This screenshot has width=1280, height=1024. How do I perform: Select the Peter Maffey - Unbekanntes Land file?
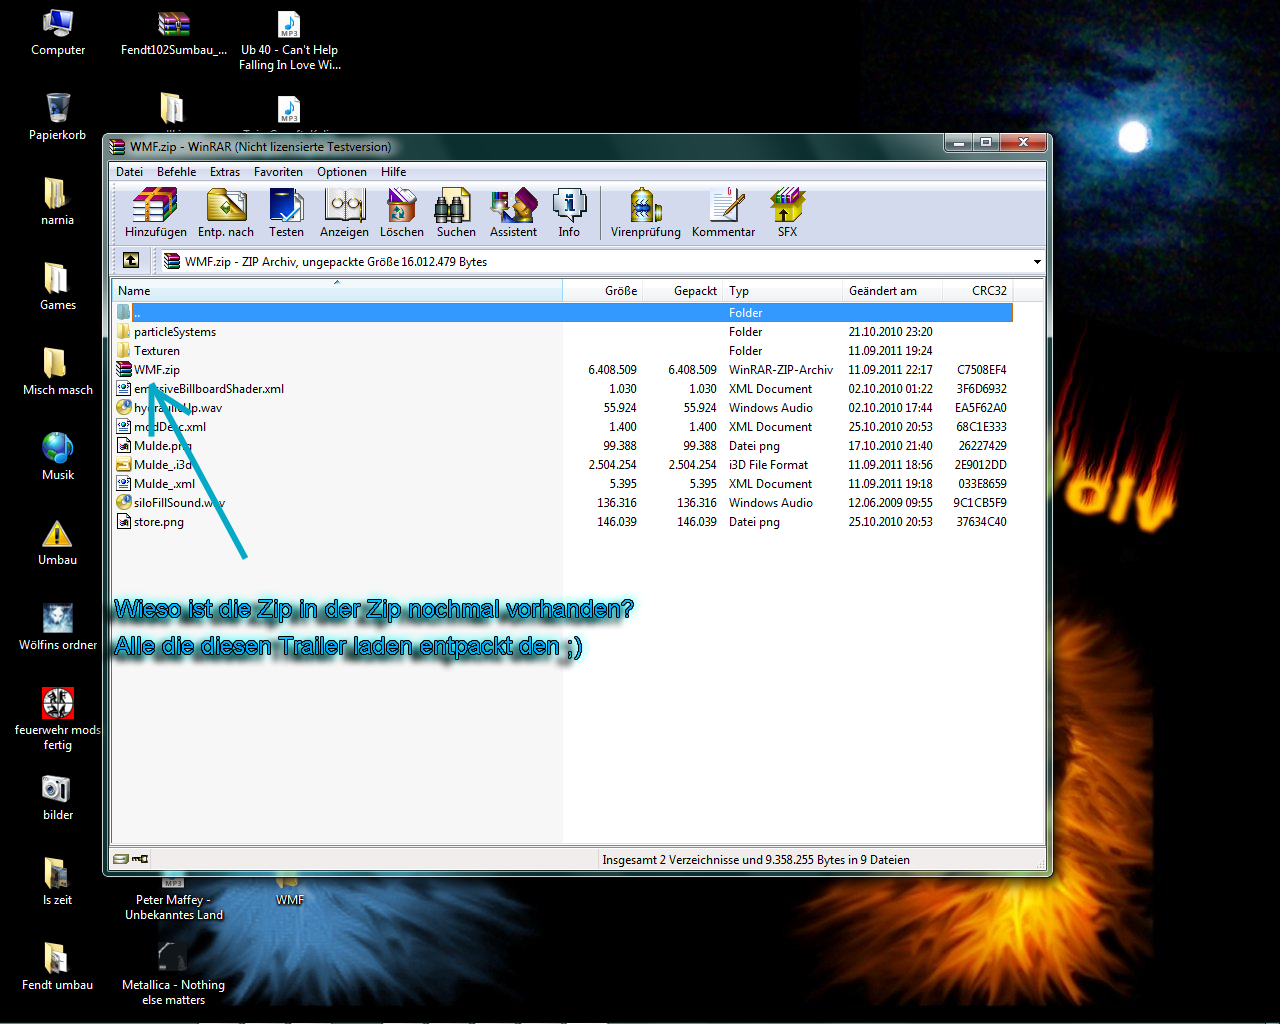pyautogui.click(x=174, y=900)
